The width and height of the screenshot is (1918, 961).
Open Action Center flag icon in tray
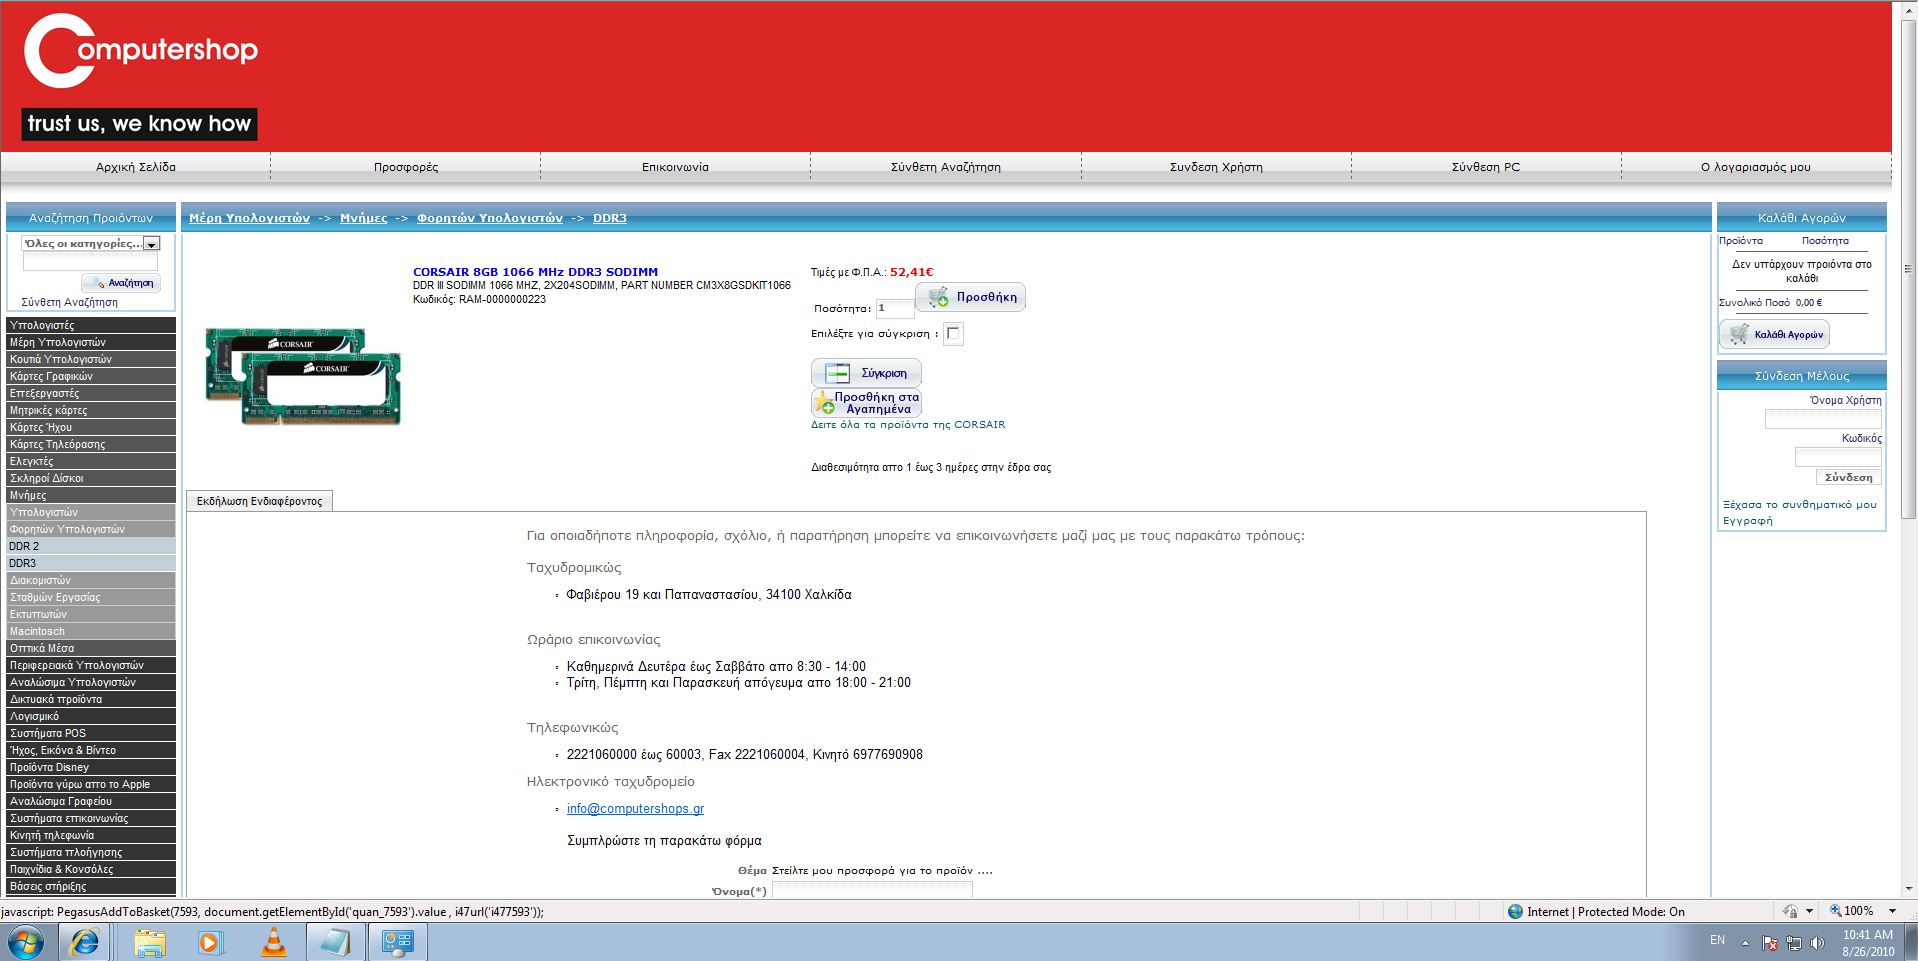pos(1769,942)
